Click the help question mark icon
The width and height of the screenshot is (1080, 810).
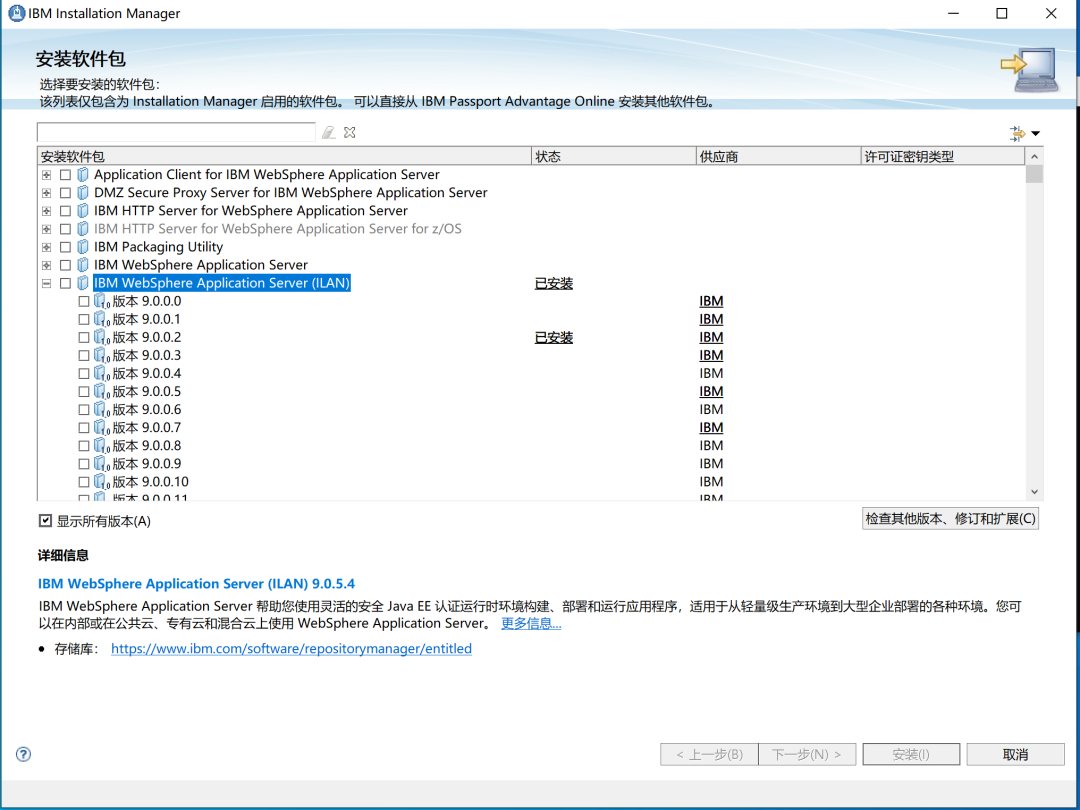tap(23, 754)
